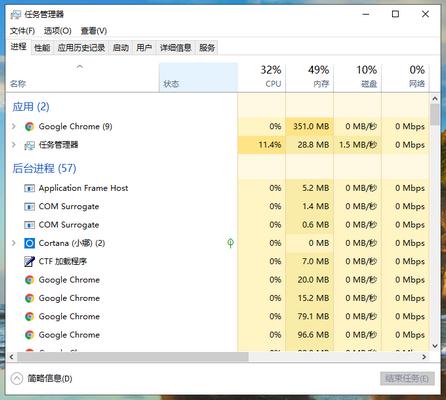Viewport: 446px width, 400px height.
Task: Click the 简略信息(D) label
Action: pyautogui.click(x=50, y=378)
